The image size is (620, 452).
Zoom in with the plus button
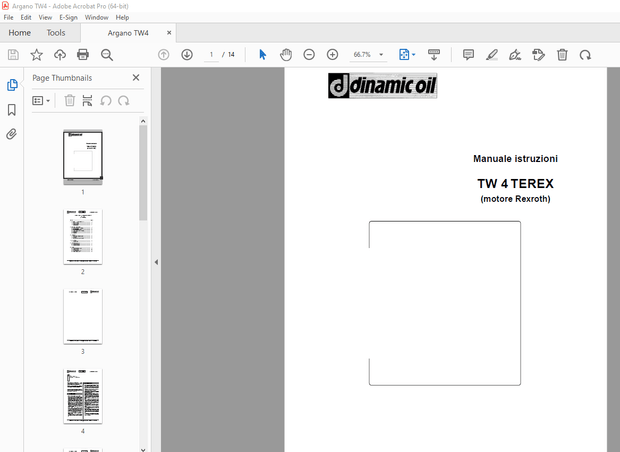333,55
